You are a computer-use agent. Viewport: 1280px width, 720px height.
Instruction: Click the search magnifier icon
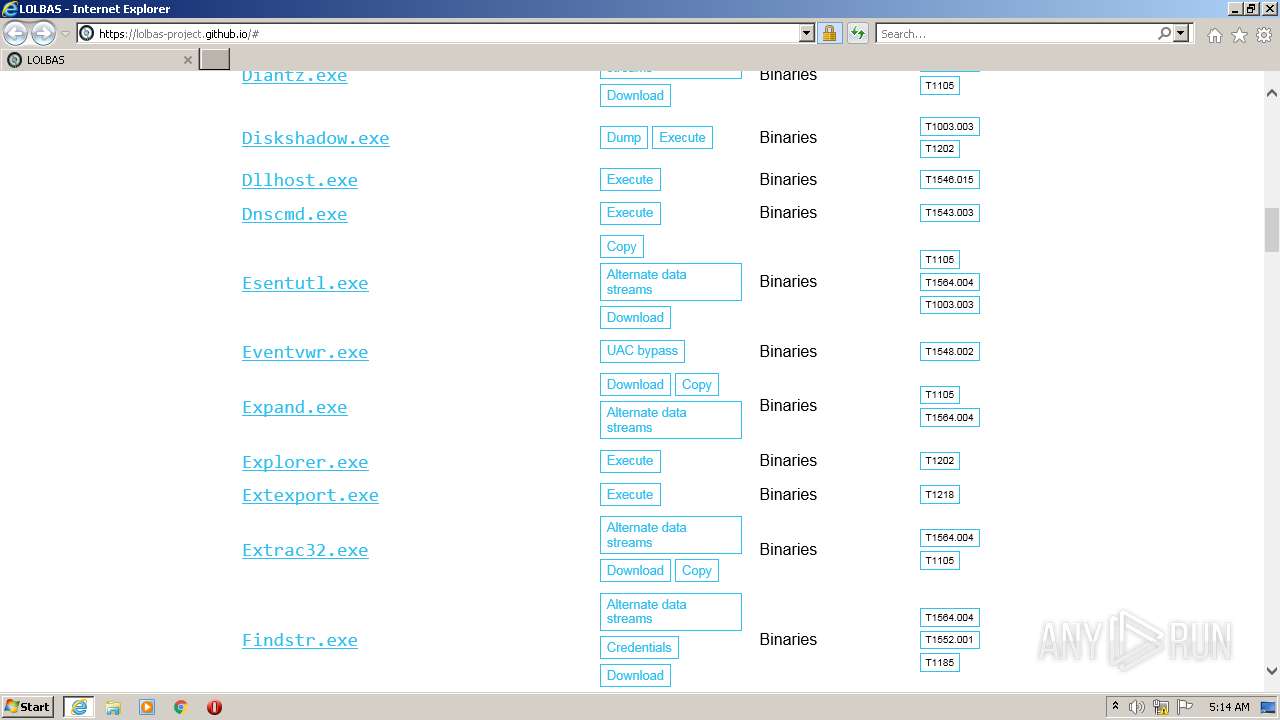pos(1164,33)
